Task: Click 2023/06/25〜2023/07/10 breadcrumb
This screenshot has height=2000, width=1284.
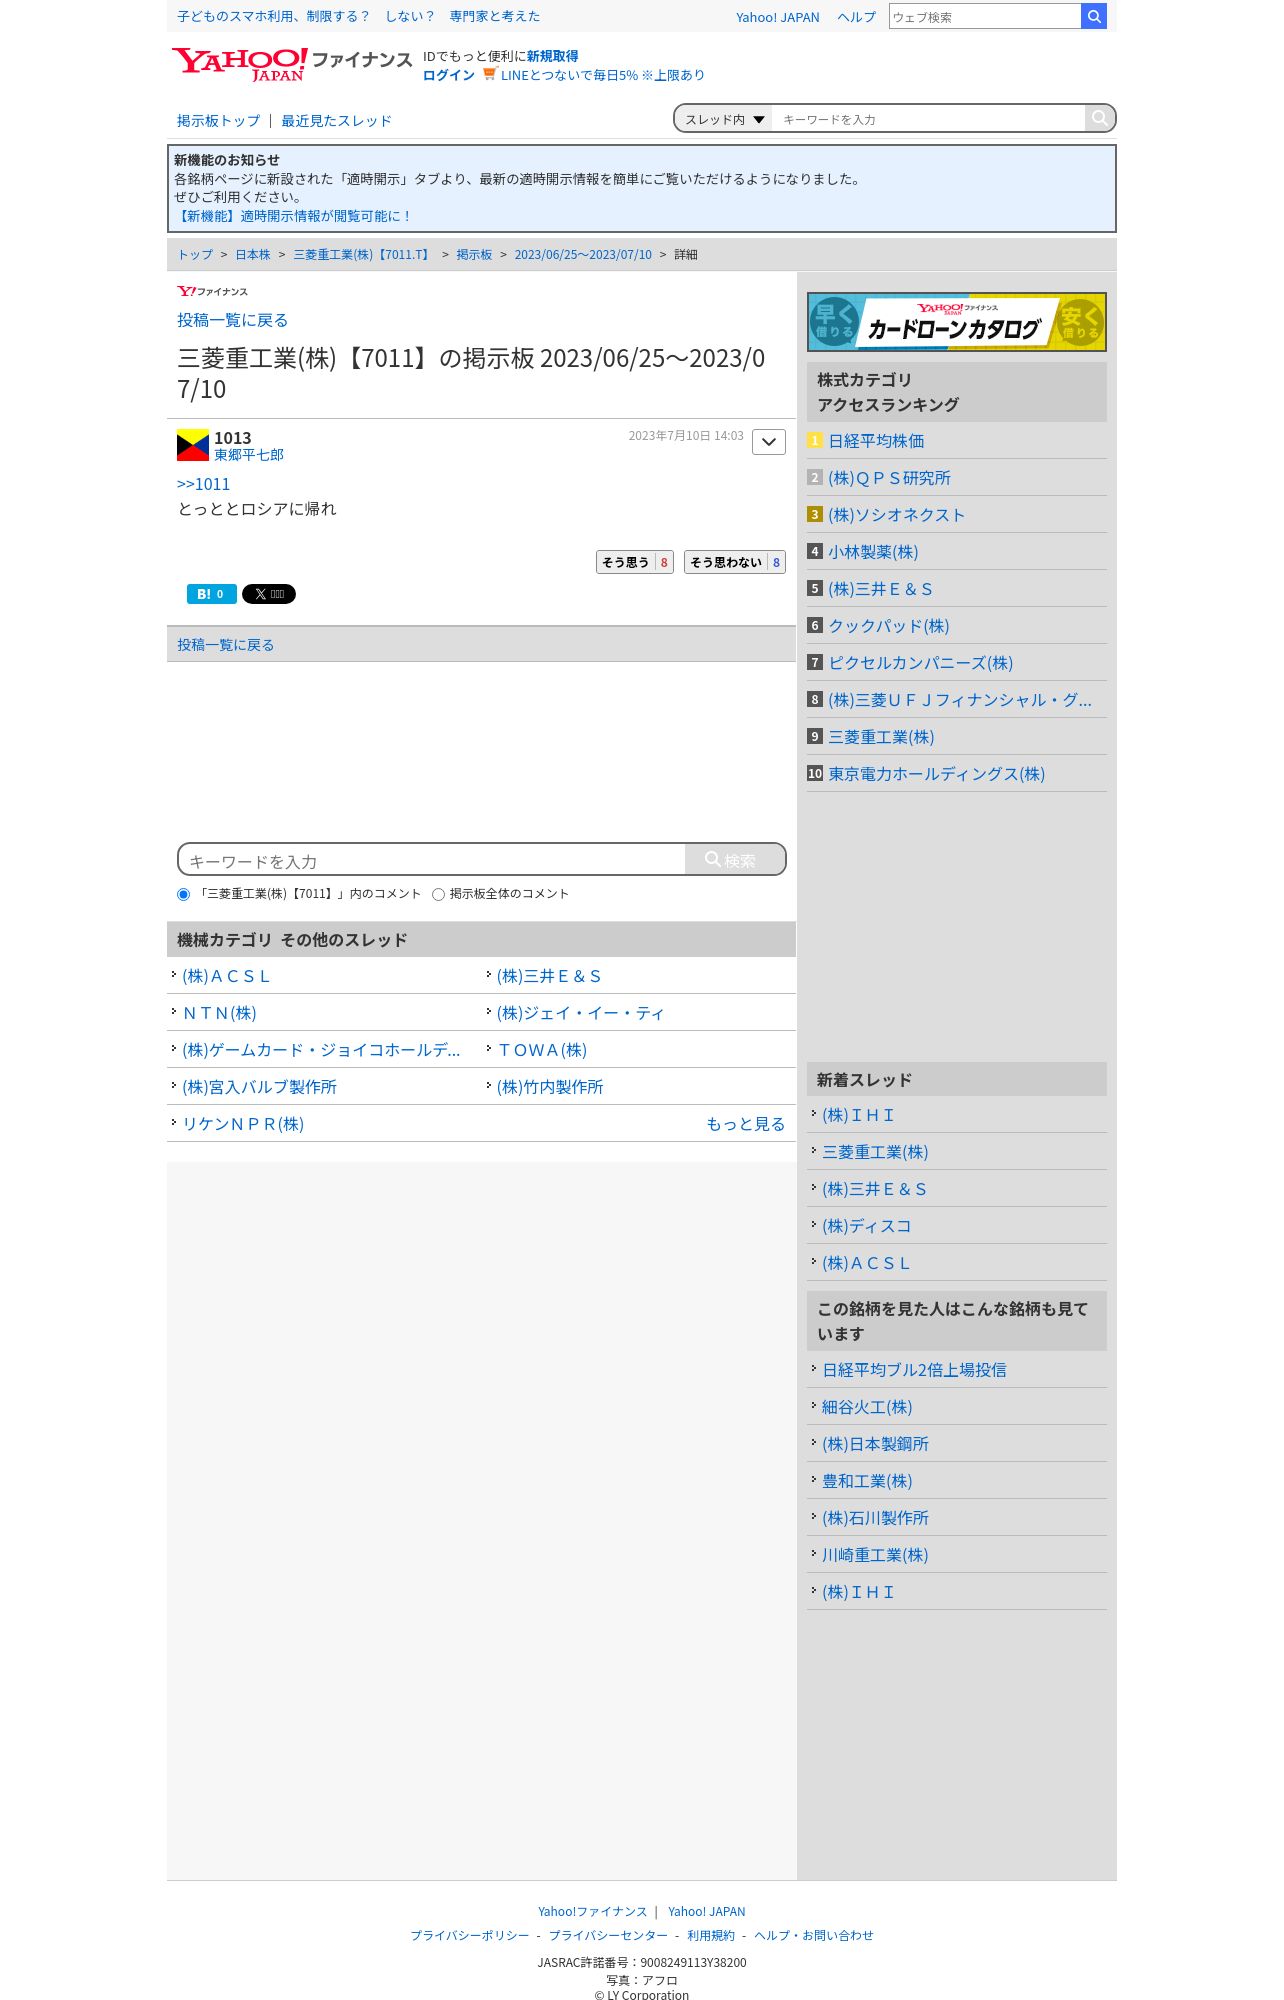Action: tap(583, 255)
